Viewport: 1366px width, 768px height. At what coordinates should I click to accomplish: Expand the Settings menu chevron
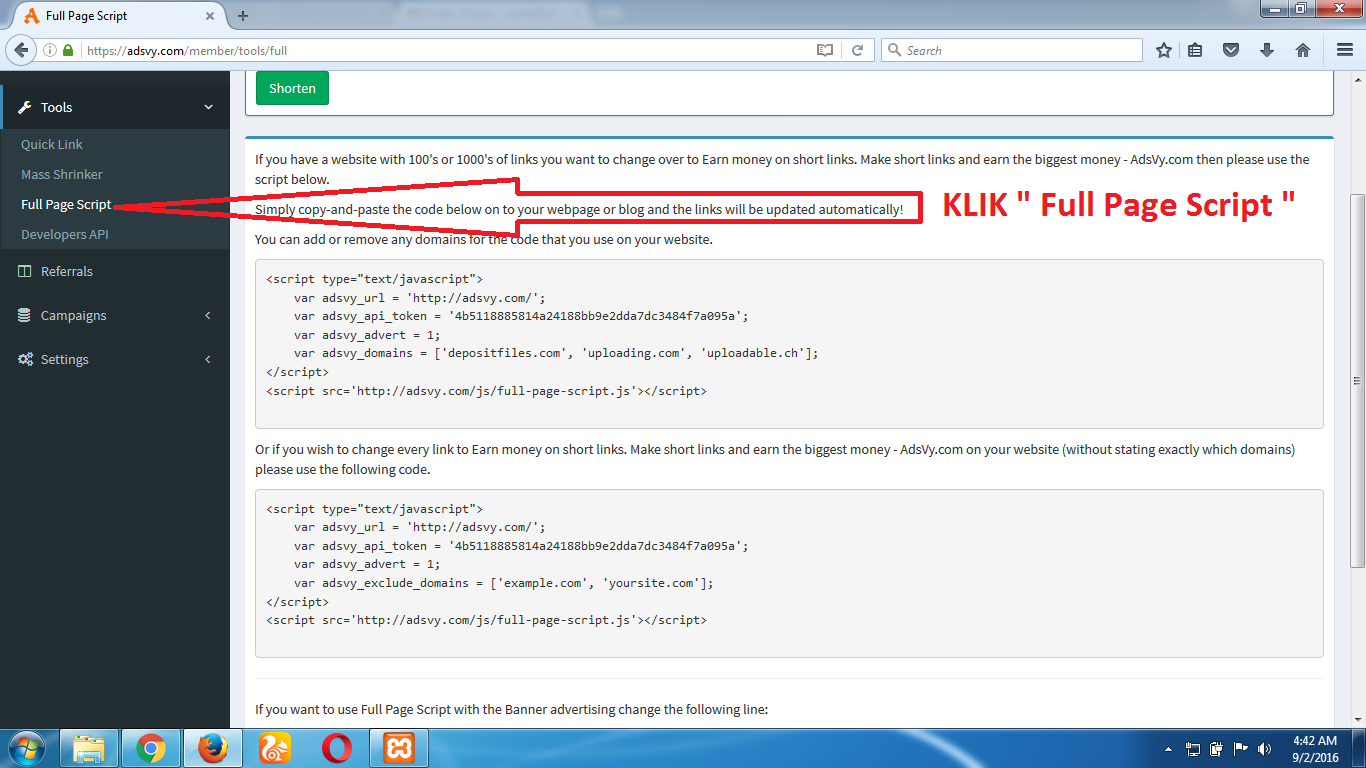point(208,359)
